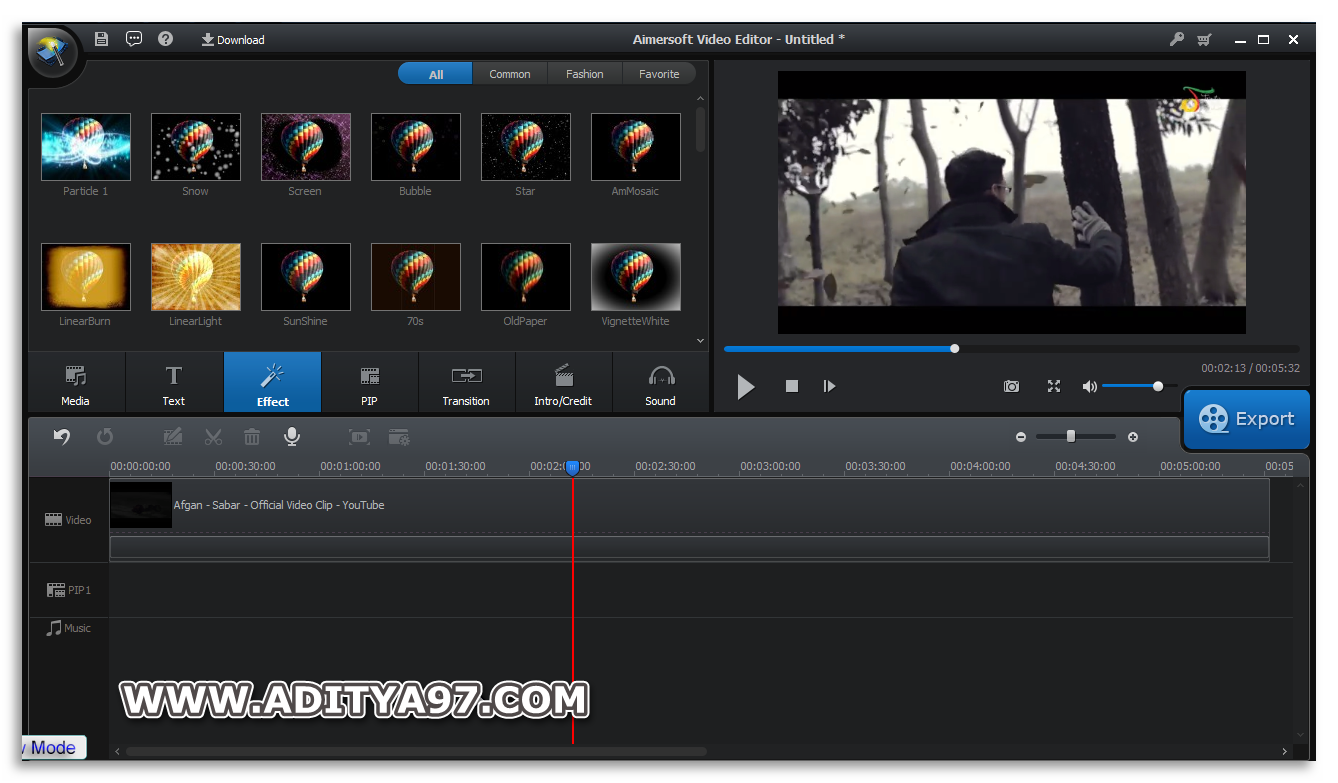1338x783 pixels.
Task: Click the Download button in title bar
Action: (233, 40)
